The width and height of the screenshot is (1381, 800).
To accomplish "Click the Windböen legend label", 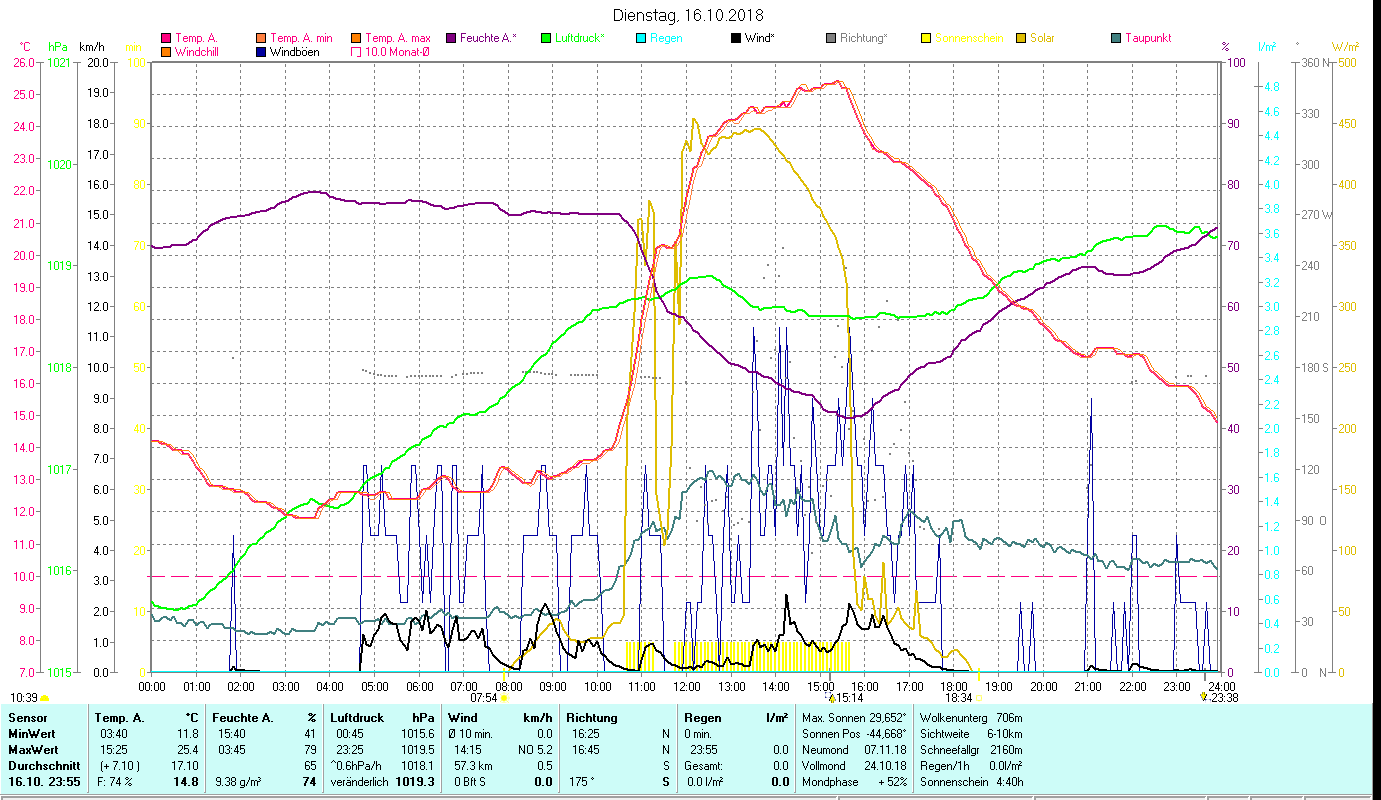I will pyautogui.click(x=295, y=51).
